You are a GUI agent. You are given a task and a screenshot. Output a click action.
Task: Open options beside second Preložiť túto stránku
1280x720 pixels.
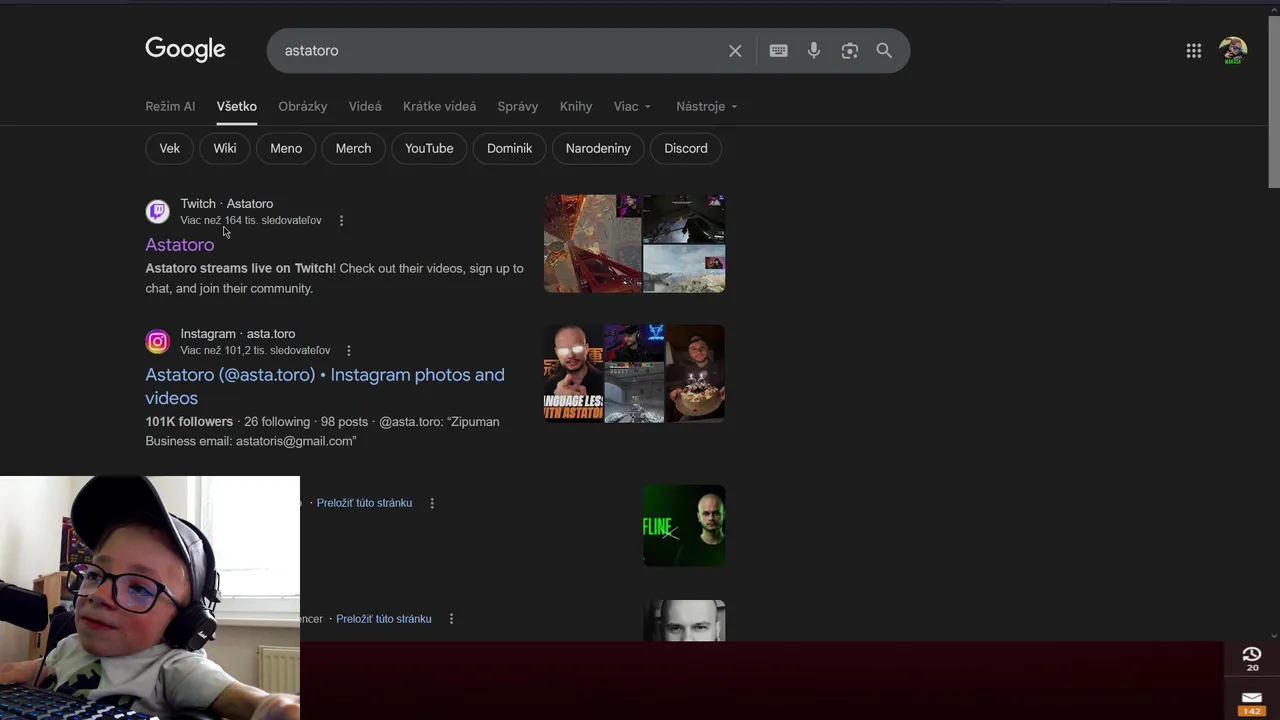(451, 619)
